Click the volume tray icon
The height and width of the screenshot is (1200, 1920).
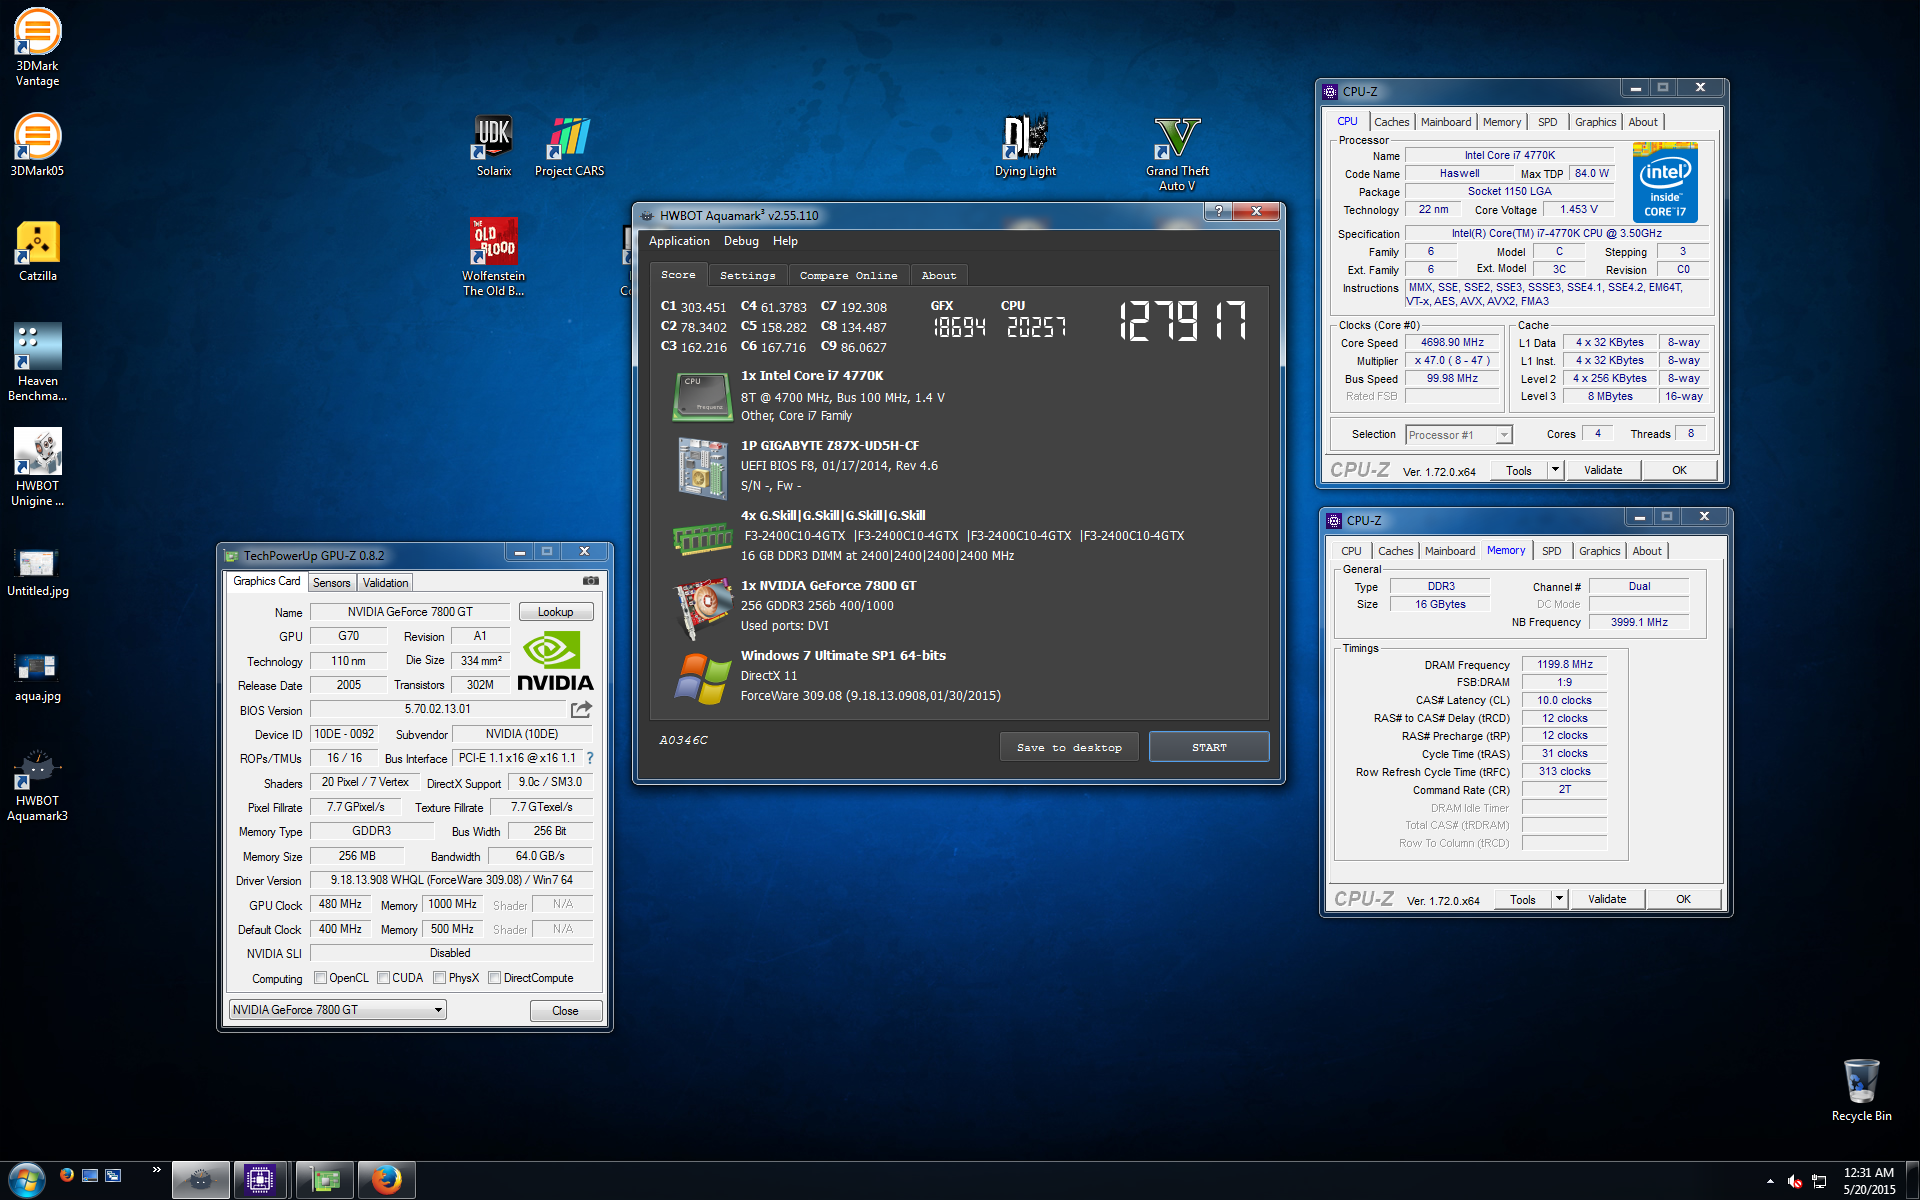pyautogui.click(x=1795, y=1182)
